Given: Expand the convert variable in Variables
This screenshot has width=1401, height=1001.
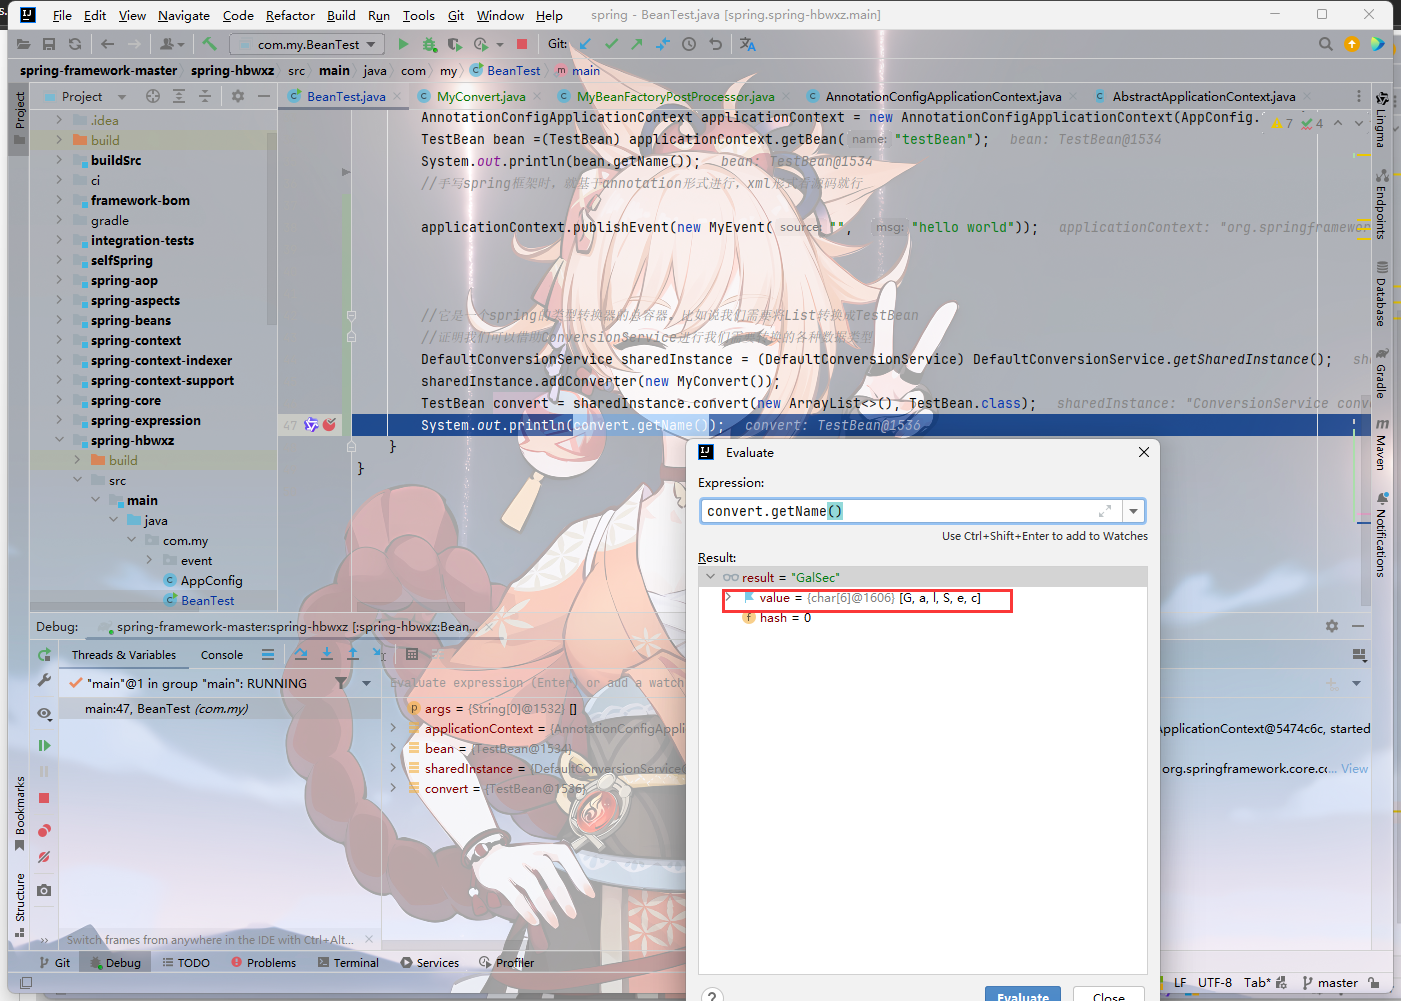Looking at the screenshot, I should coord(394,788).
